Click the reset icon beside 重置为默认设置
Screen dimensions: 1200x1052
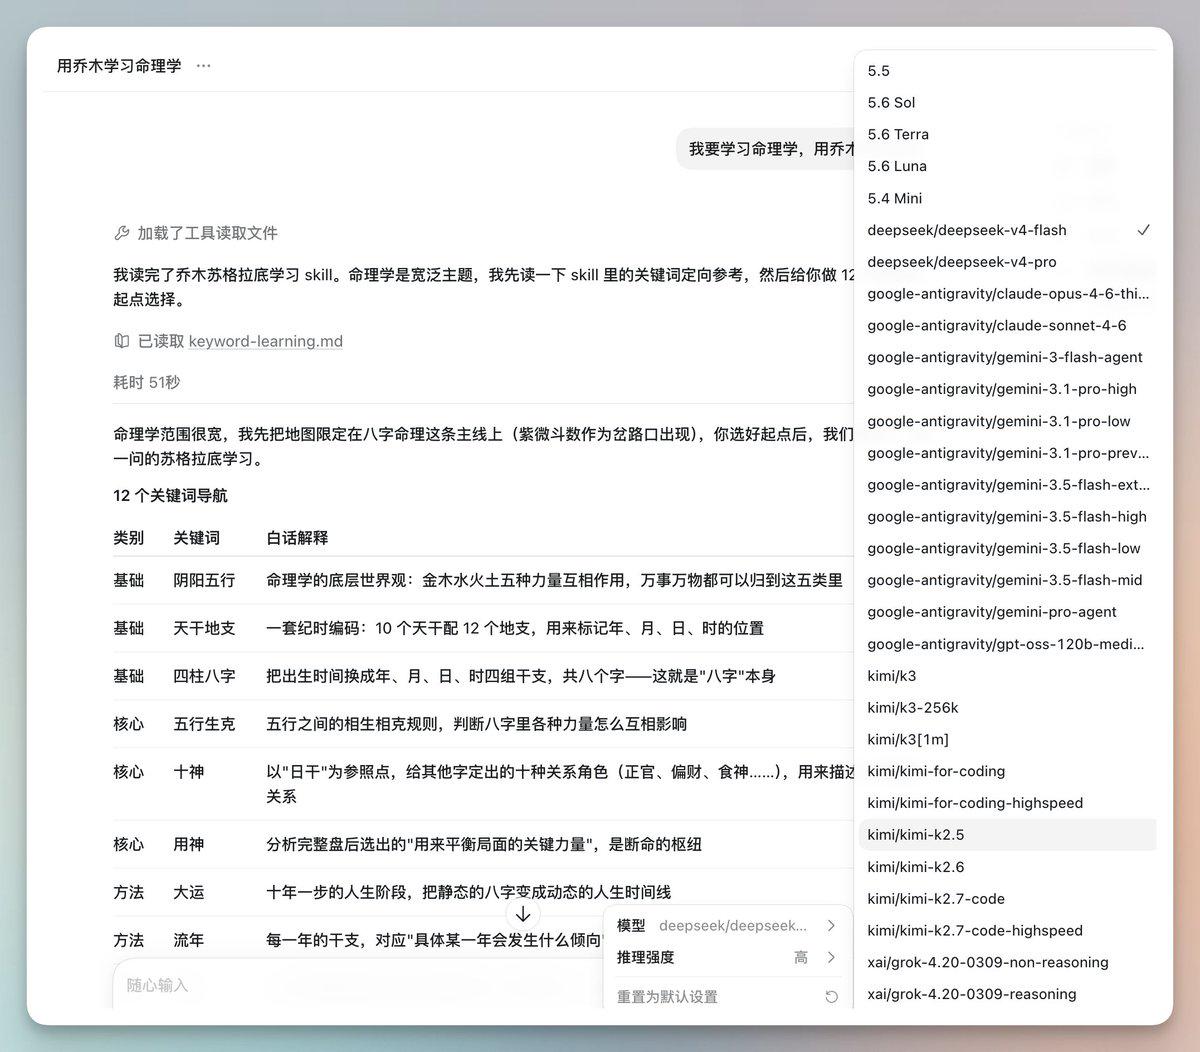[831, 997]
